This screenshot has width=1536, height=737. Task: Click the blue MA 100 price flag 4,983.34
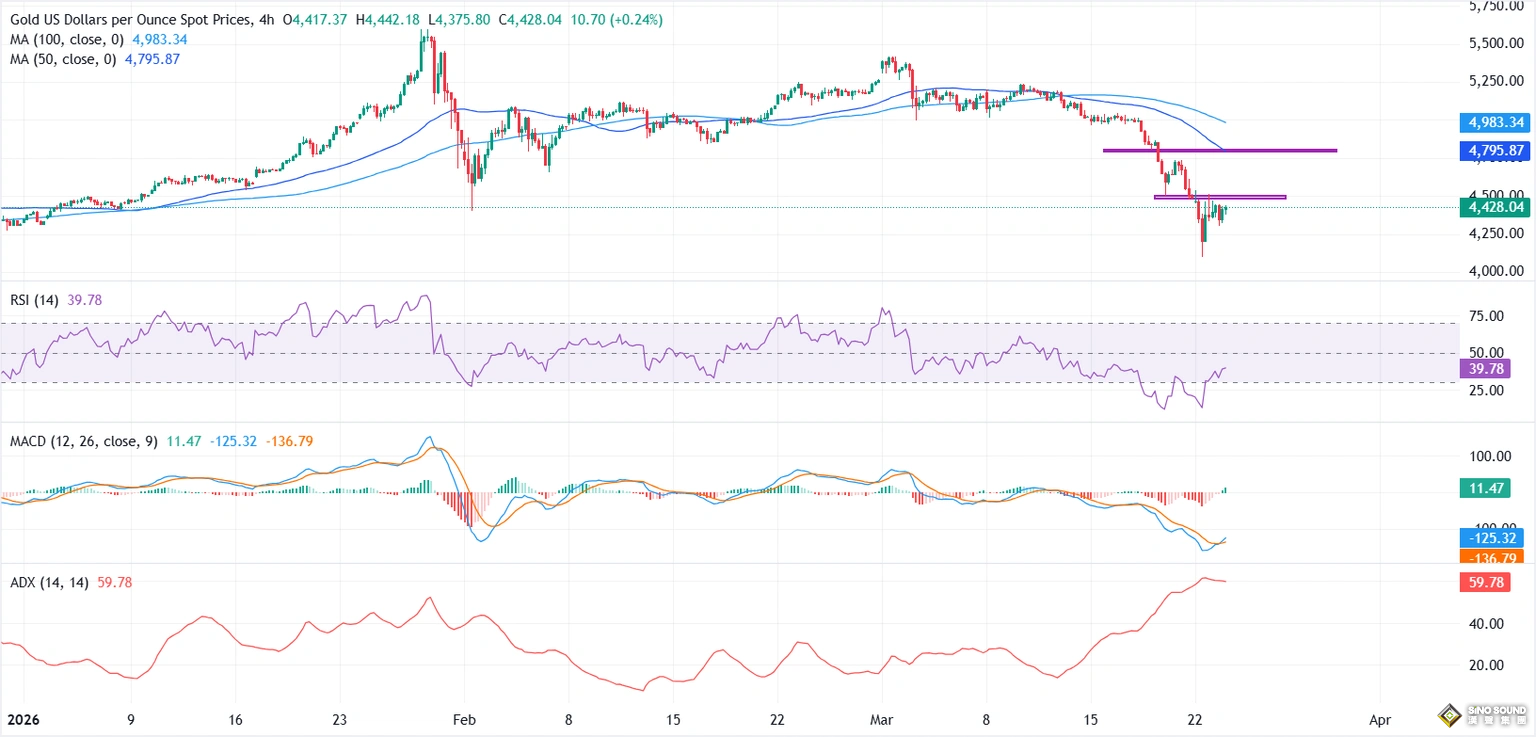coord(1495,122)
